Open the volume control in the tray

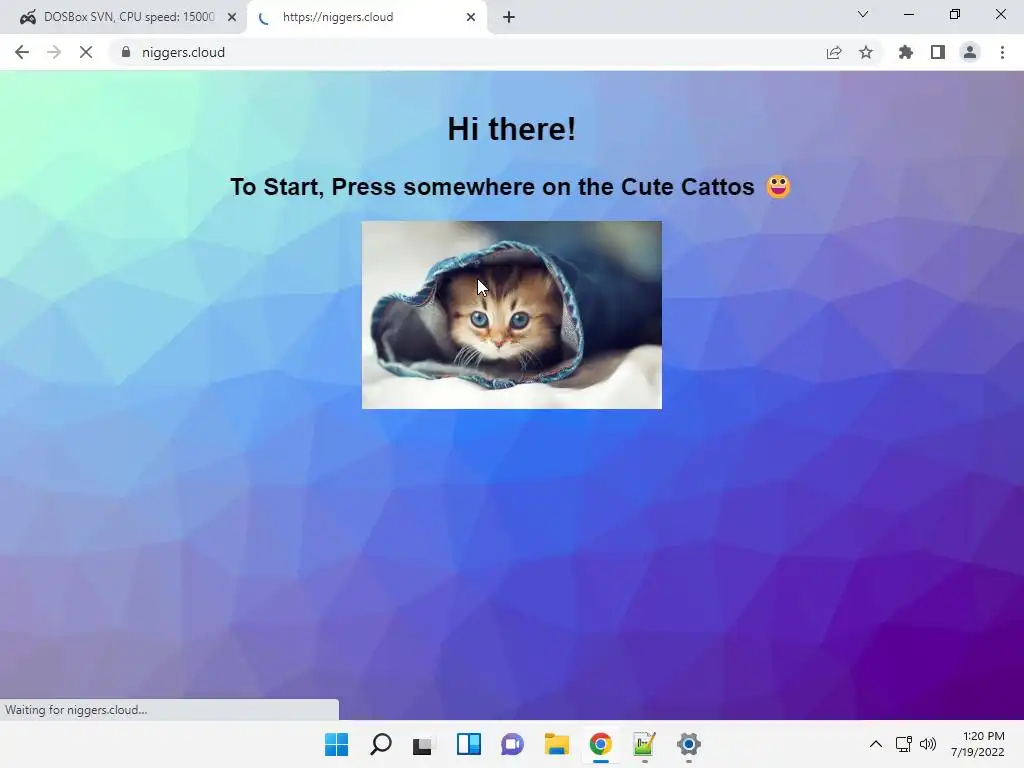(x=927, y=744)
